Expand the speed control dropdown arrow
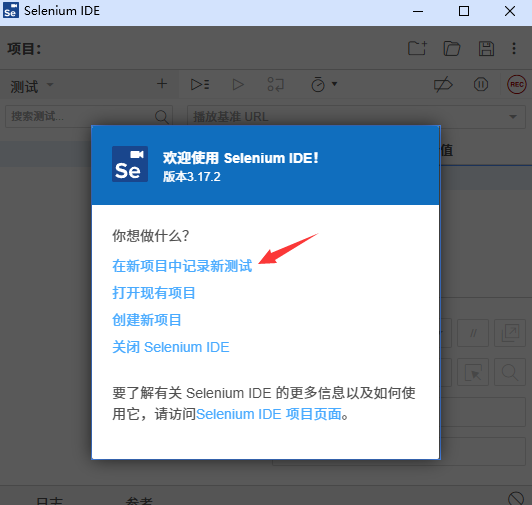532x505 pixels. tap(335, 84)
